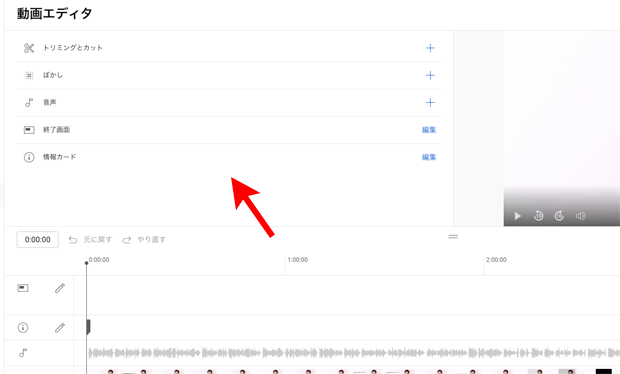The height and width of the screenshot is (374, 620).
Task: Click the end screen icon beside 終了画面
Action: coord(29,130)
